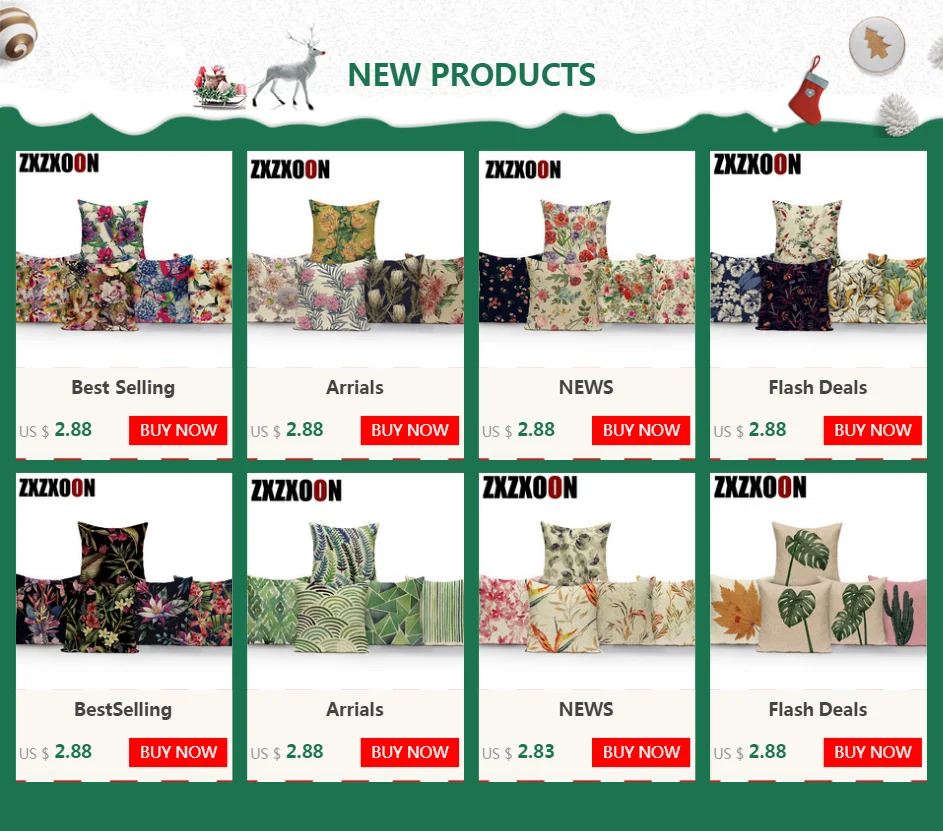This screenshot has height=831, width=943.
Task: Click the 2.83 price on bottom NEWS
Action: point(536,752)
